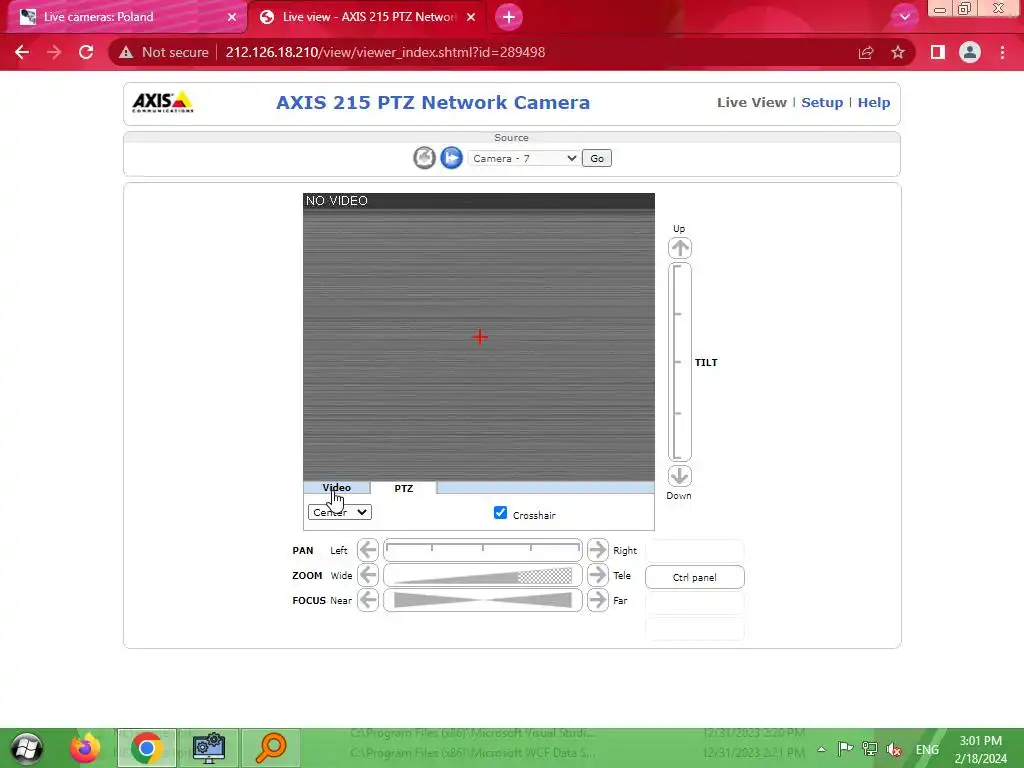Click the Go button
The width and height of the screenshot is (1024, 768).
(x=597, y=158)
